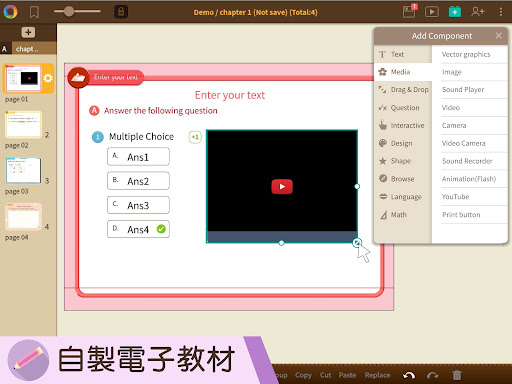The height and width of the screenshot is (384, 512).
Task: Click Cut in bottom toolbar
Action: tap(326, 375)
